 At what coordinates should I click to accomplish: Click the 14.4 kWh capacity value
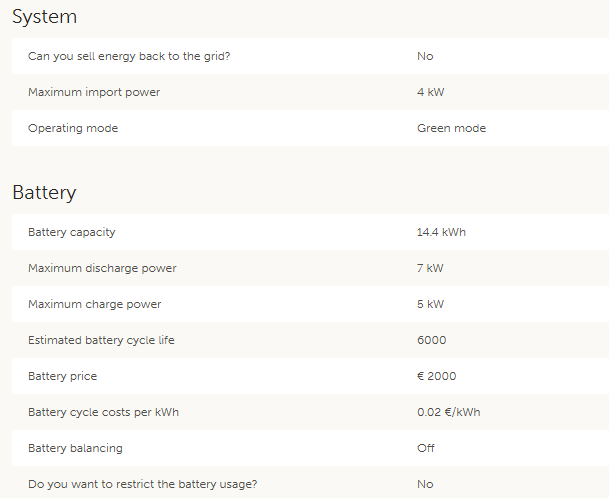441,232
